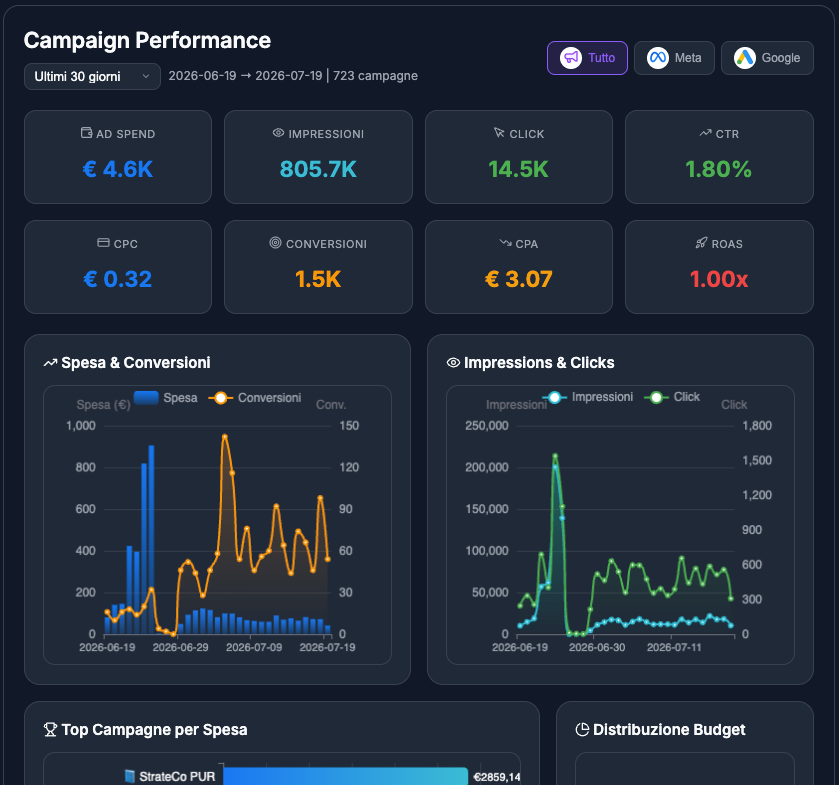
Task: Toggle the Spesa series in chart legend
Action: pyautogui.click(x=165, y=398)
